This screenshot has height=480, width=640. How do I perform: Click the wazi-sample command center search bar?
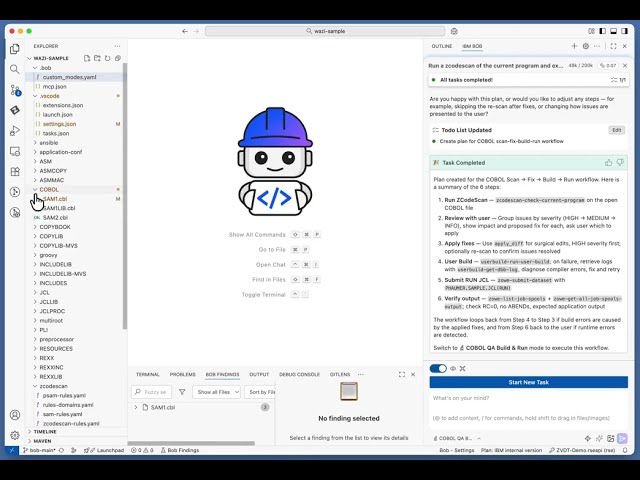325,31
